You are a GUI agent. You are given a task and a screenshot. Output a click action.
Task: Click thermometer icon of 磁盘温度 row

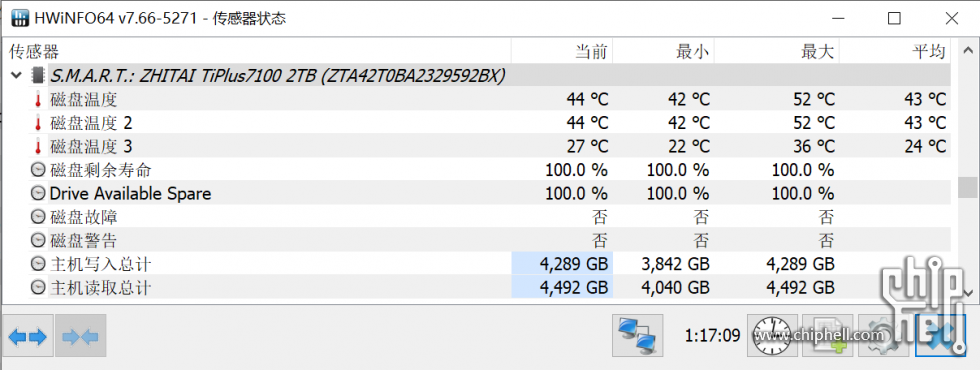tap(38, 99)
